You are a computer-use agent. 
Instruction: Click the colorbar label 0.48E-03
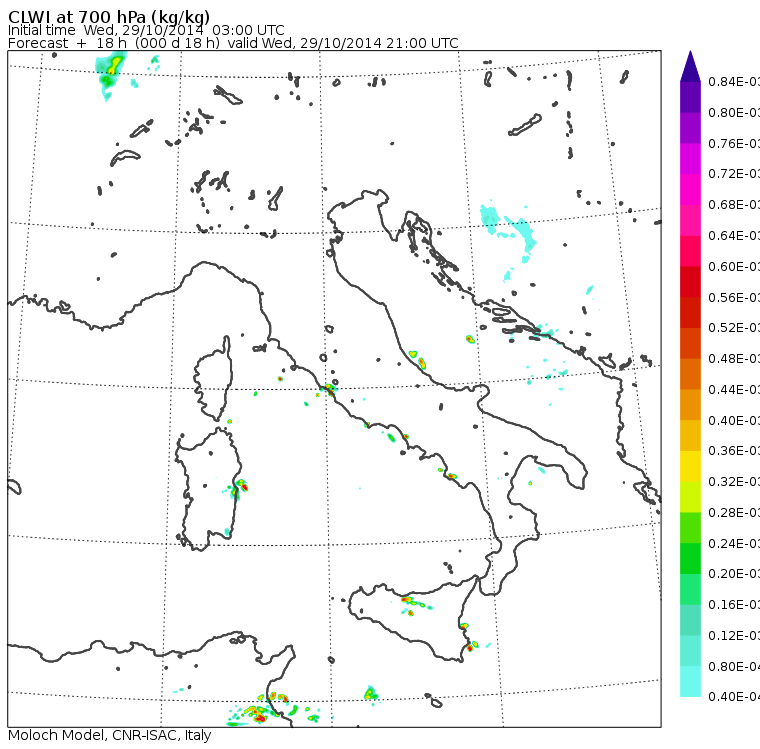point(734,358)
